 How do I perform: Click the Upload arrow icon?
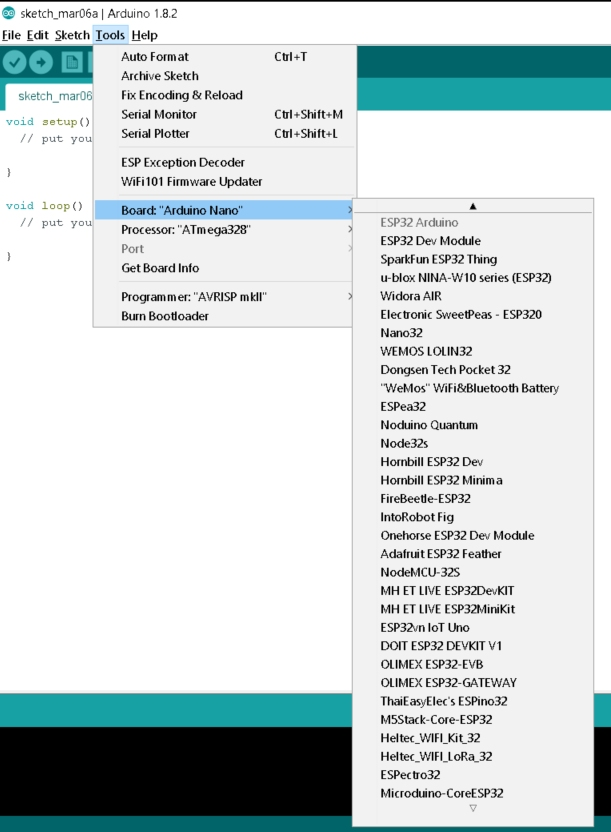pyautogui.click(x=41, y=63)
